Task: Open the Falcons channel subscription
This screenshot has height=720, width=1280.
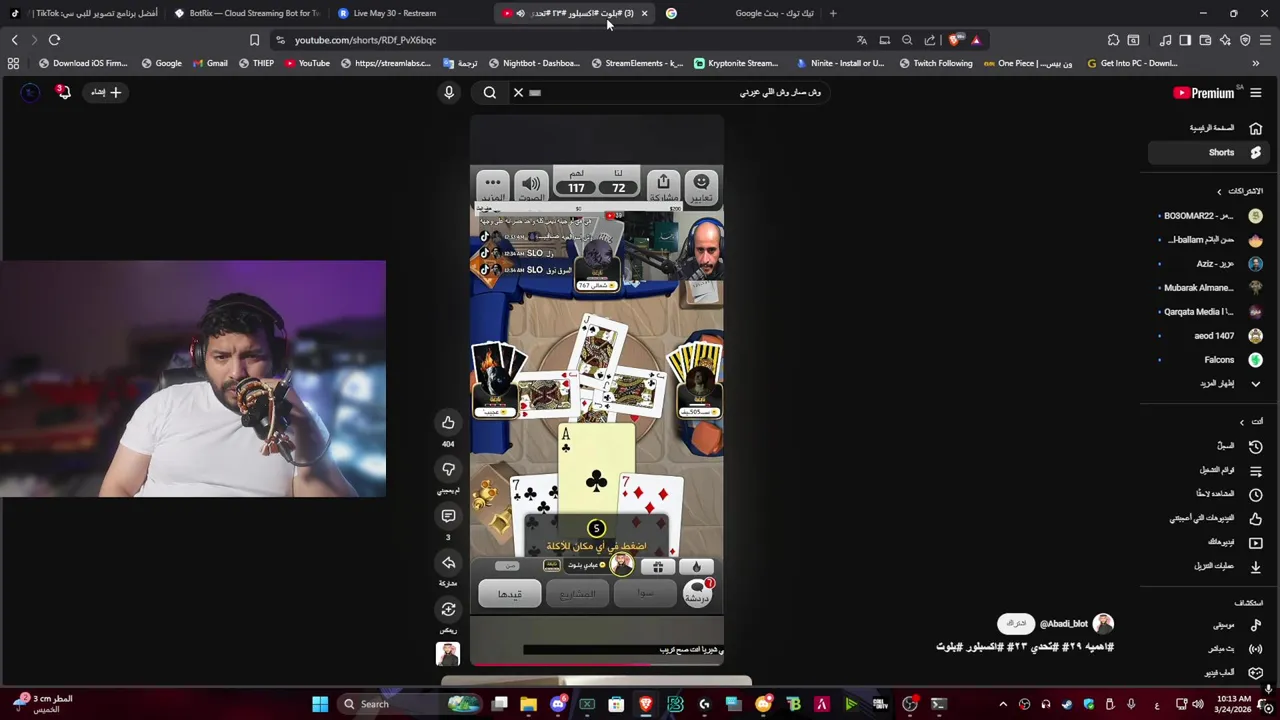Action: [1208, 360]
